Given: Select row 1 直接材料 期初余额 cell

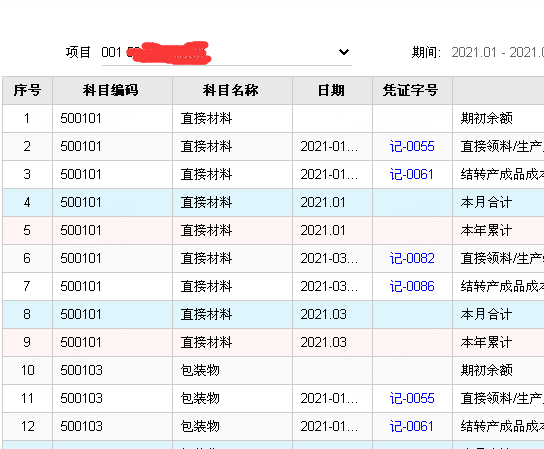Looking at the screenshot, I should click(487, 119).
